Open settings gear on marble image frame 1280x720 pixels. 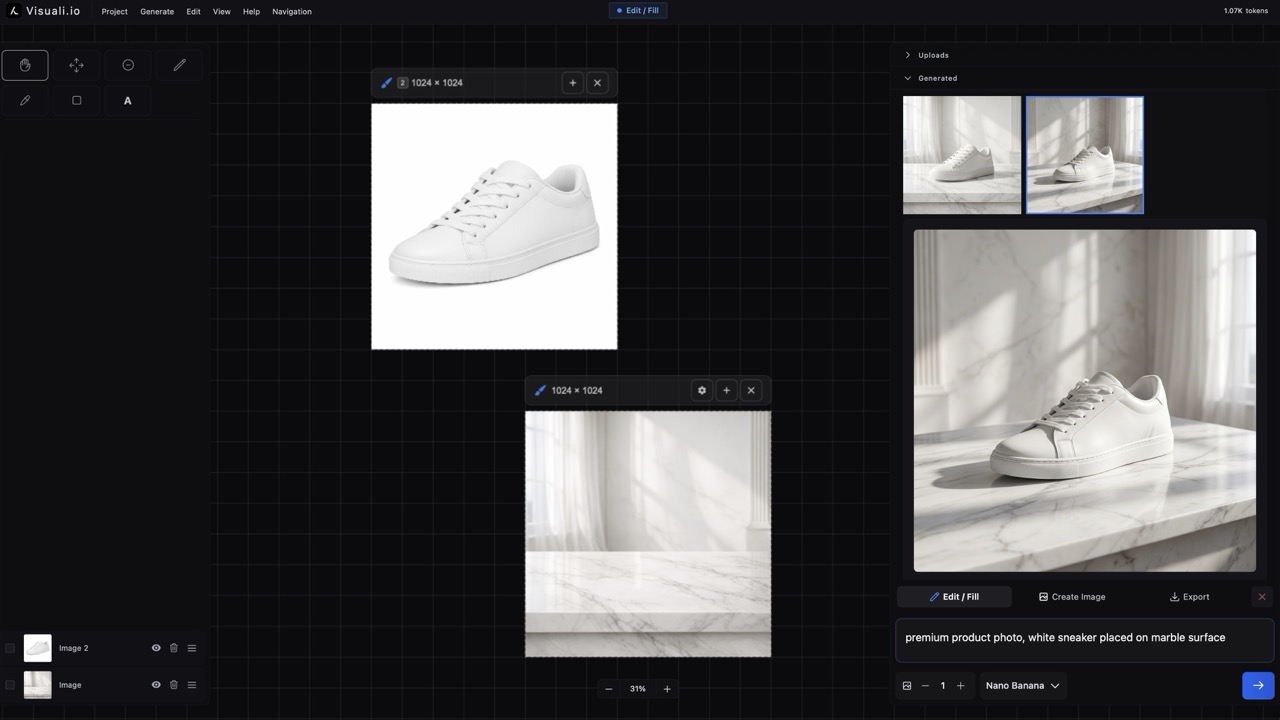pyautogui.click(x=702, y=391)
